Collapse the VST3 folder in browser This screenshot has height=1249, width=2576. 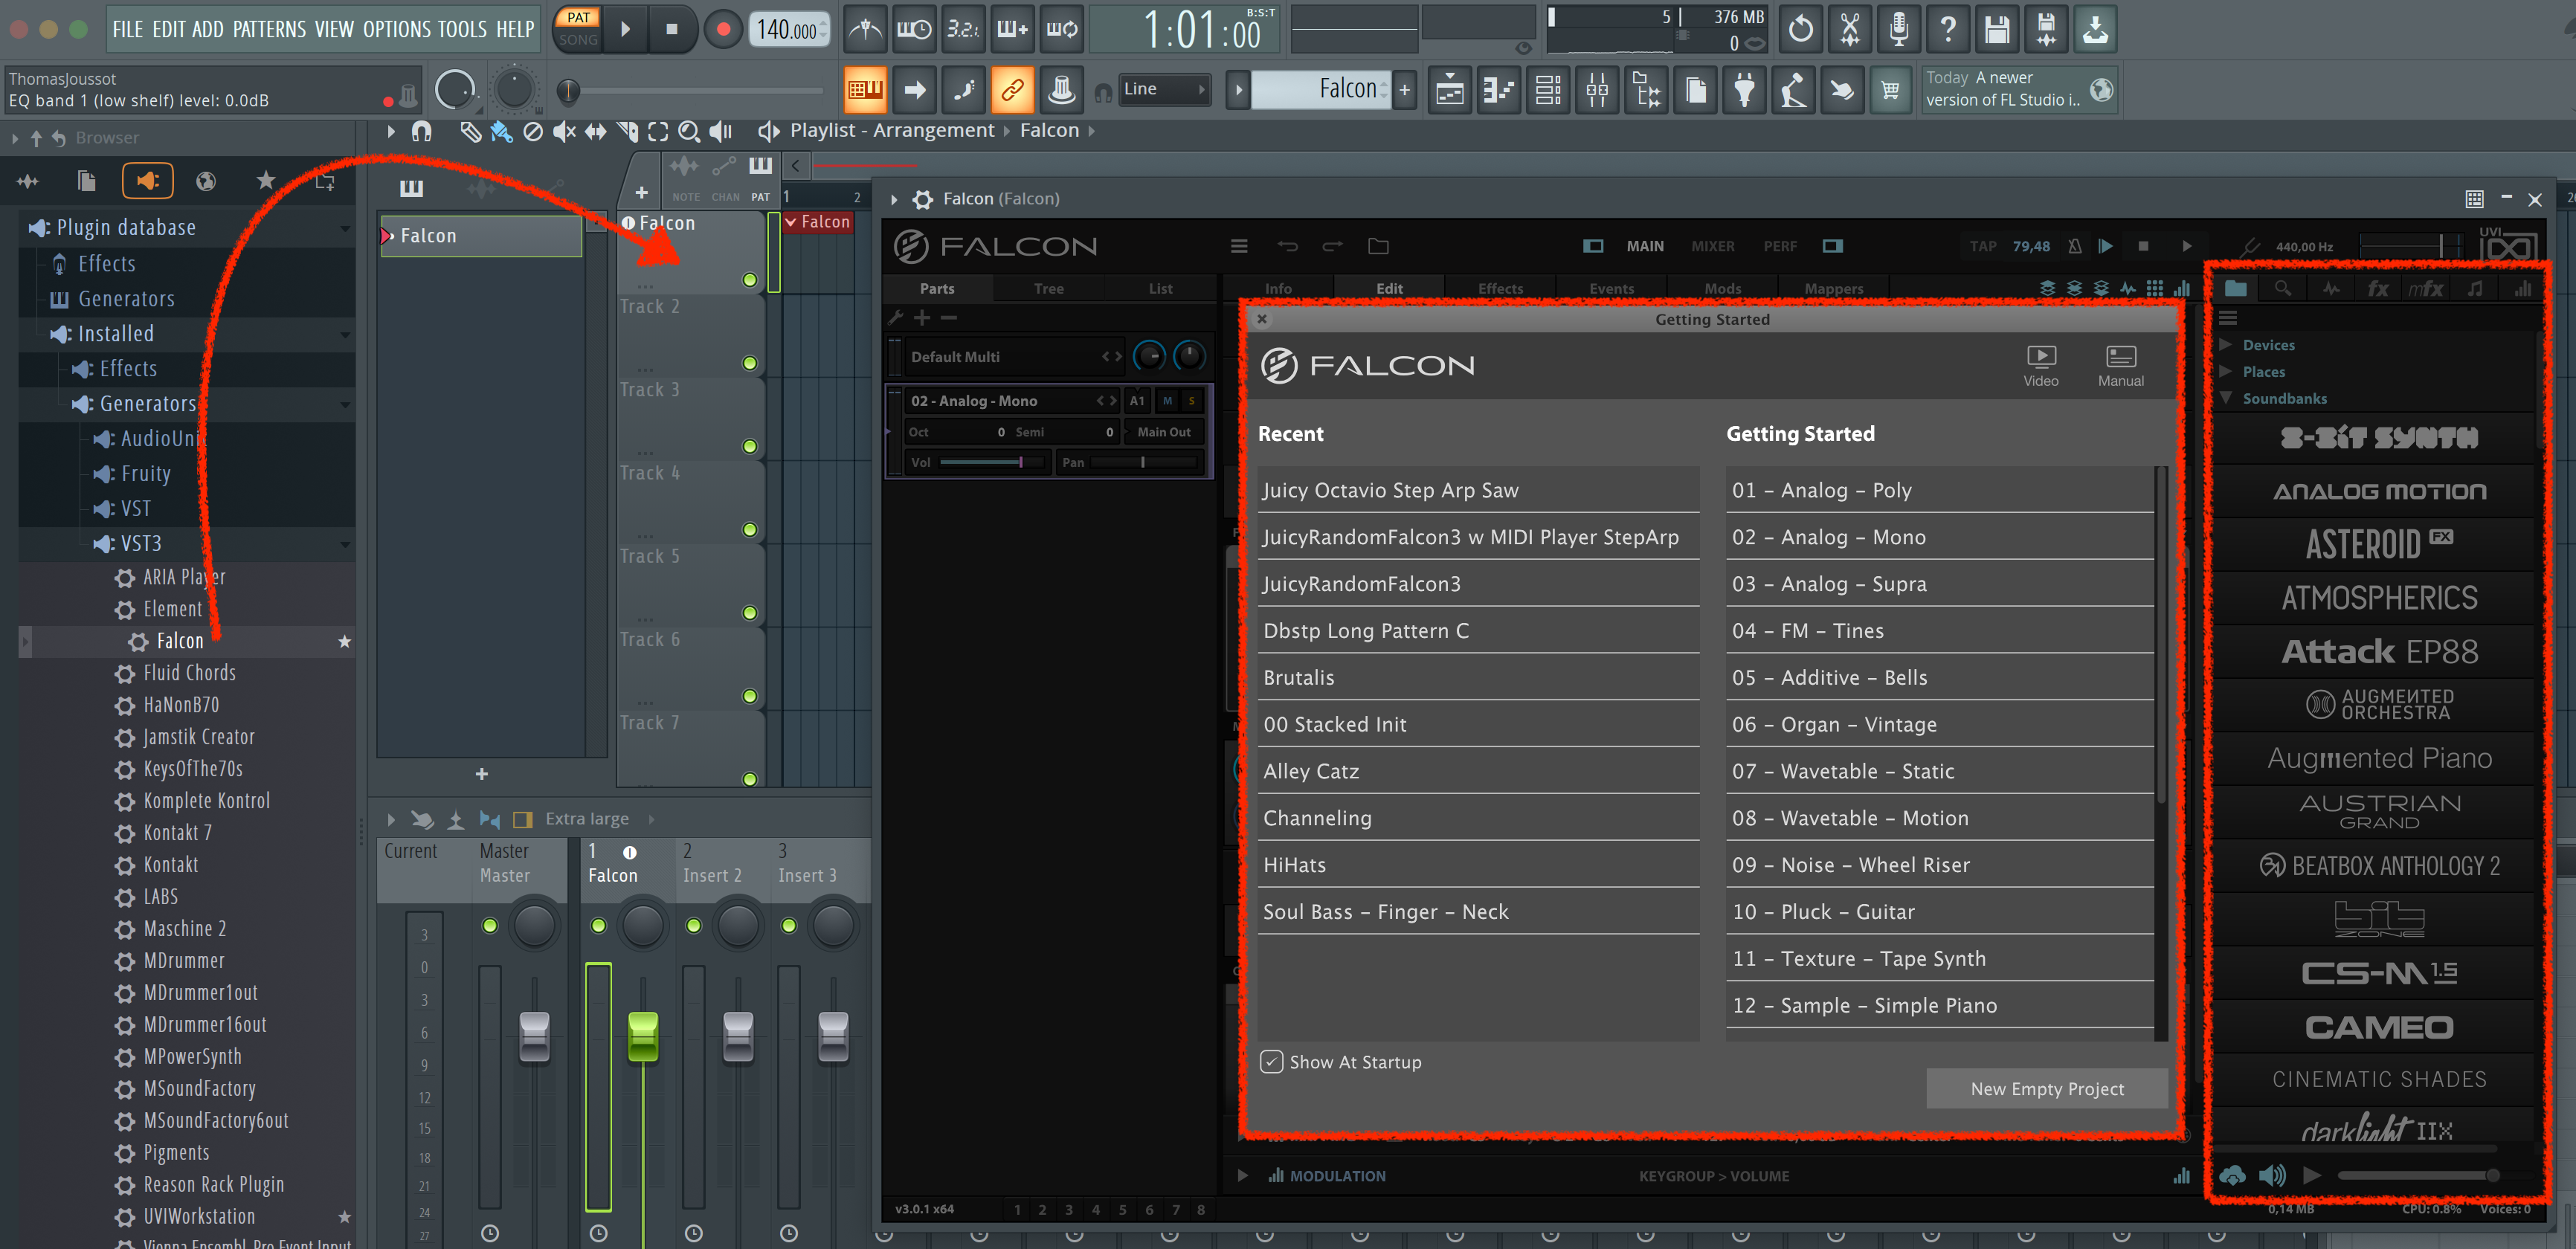point(345,544)
